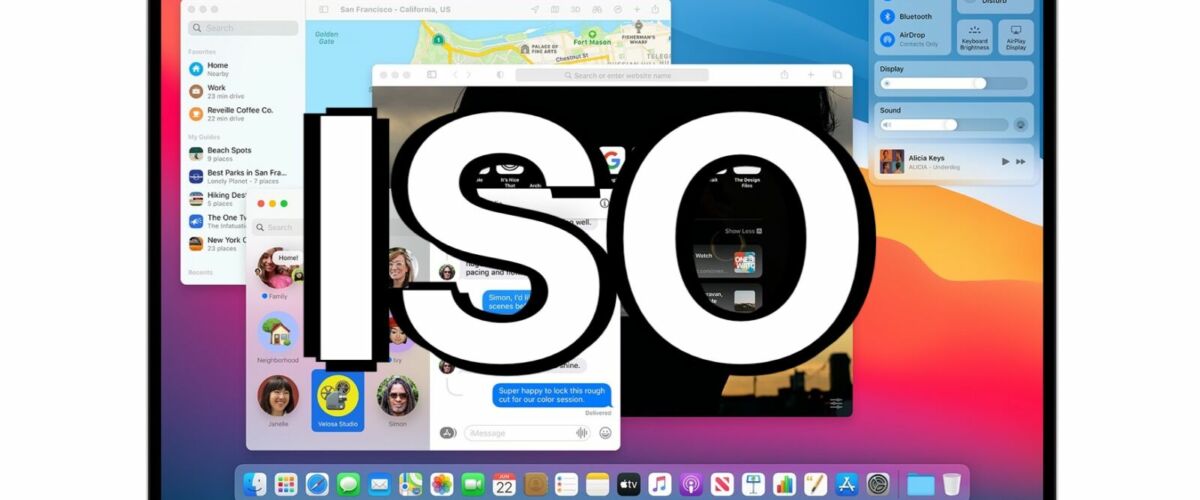1200x500 pixels.
Task: Click current location arrow in Maps toolbar
Action: (x=536, y=9)
